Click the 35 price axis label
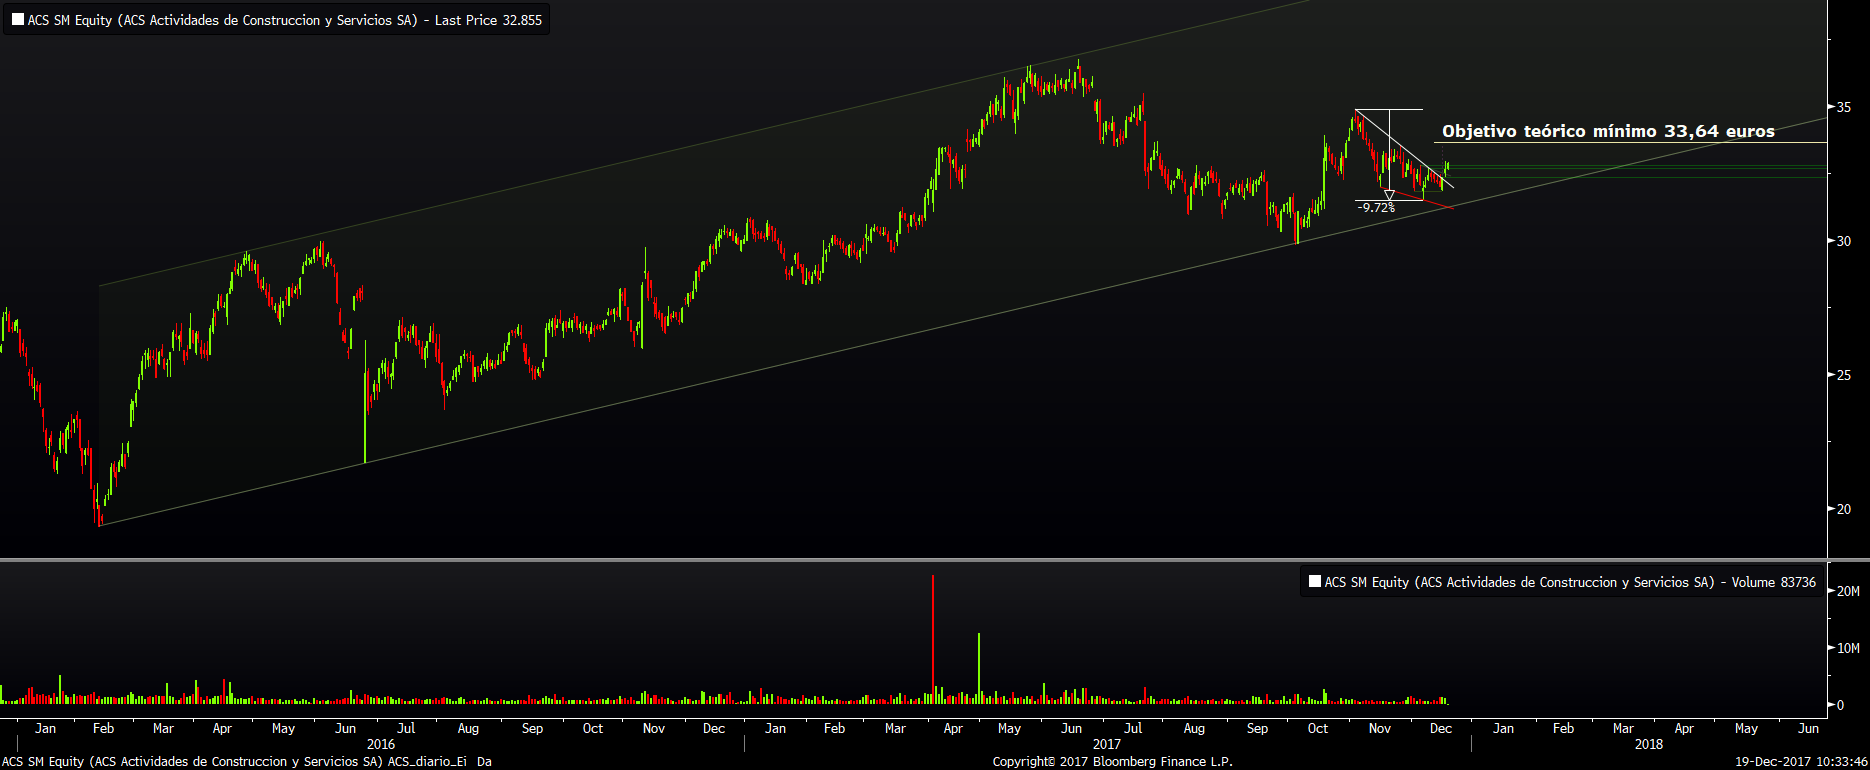1870x770 pixels. coord(1843,107)
